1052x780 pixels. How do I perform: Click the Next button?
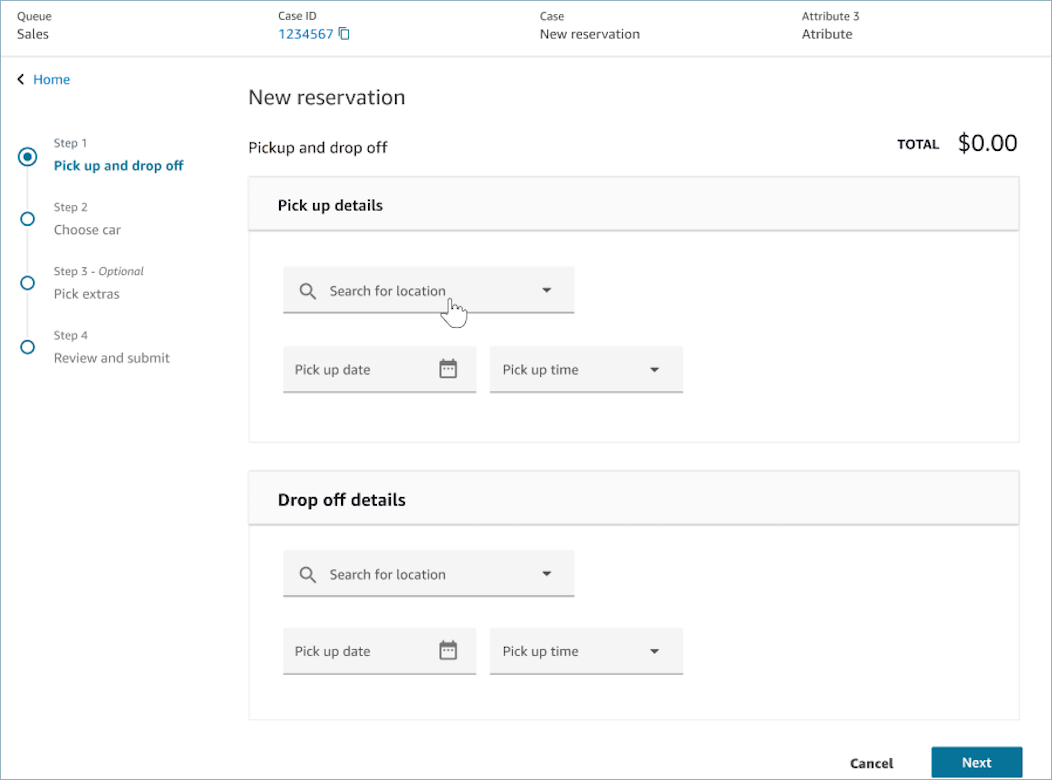click(976, 763)
